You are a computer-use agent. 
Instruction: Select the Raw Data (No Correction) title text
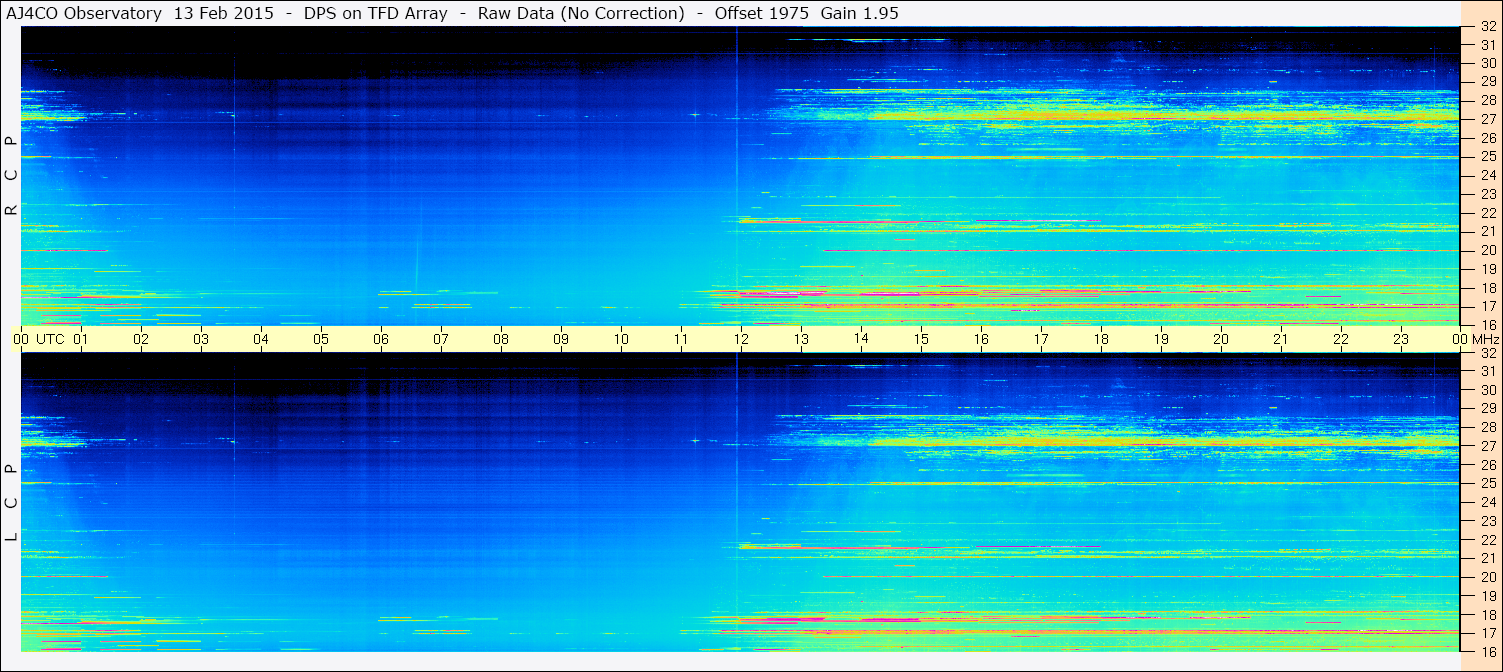click(581, 13)
